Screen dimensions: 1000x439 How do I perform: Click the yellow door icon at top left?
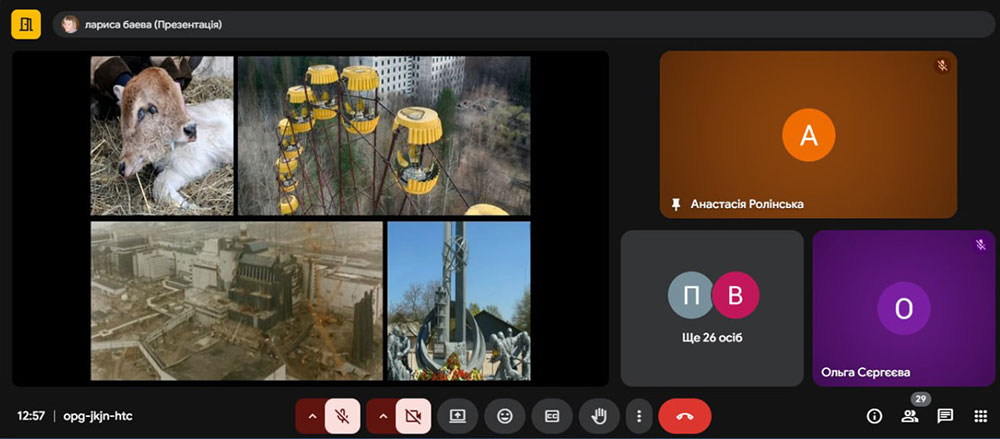point(26,24)
